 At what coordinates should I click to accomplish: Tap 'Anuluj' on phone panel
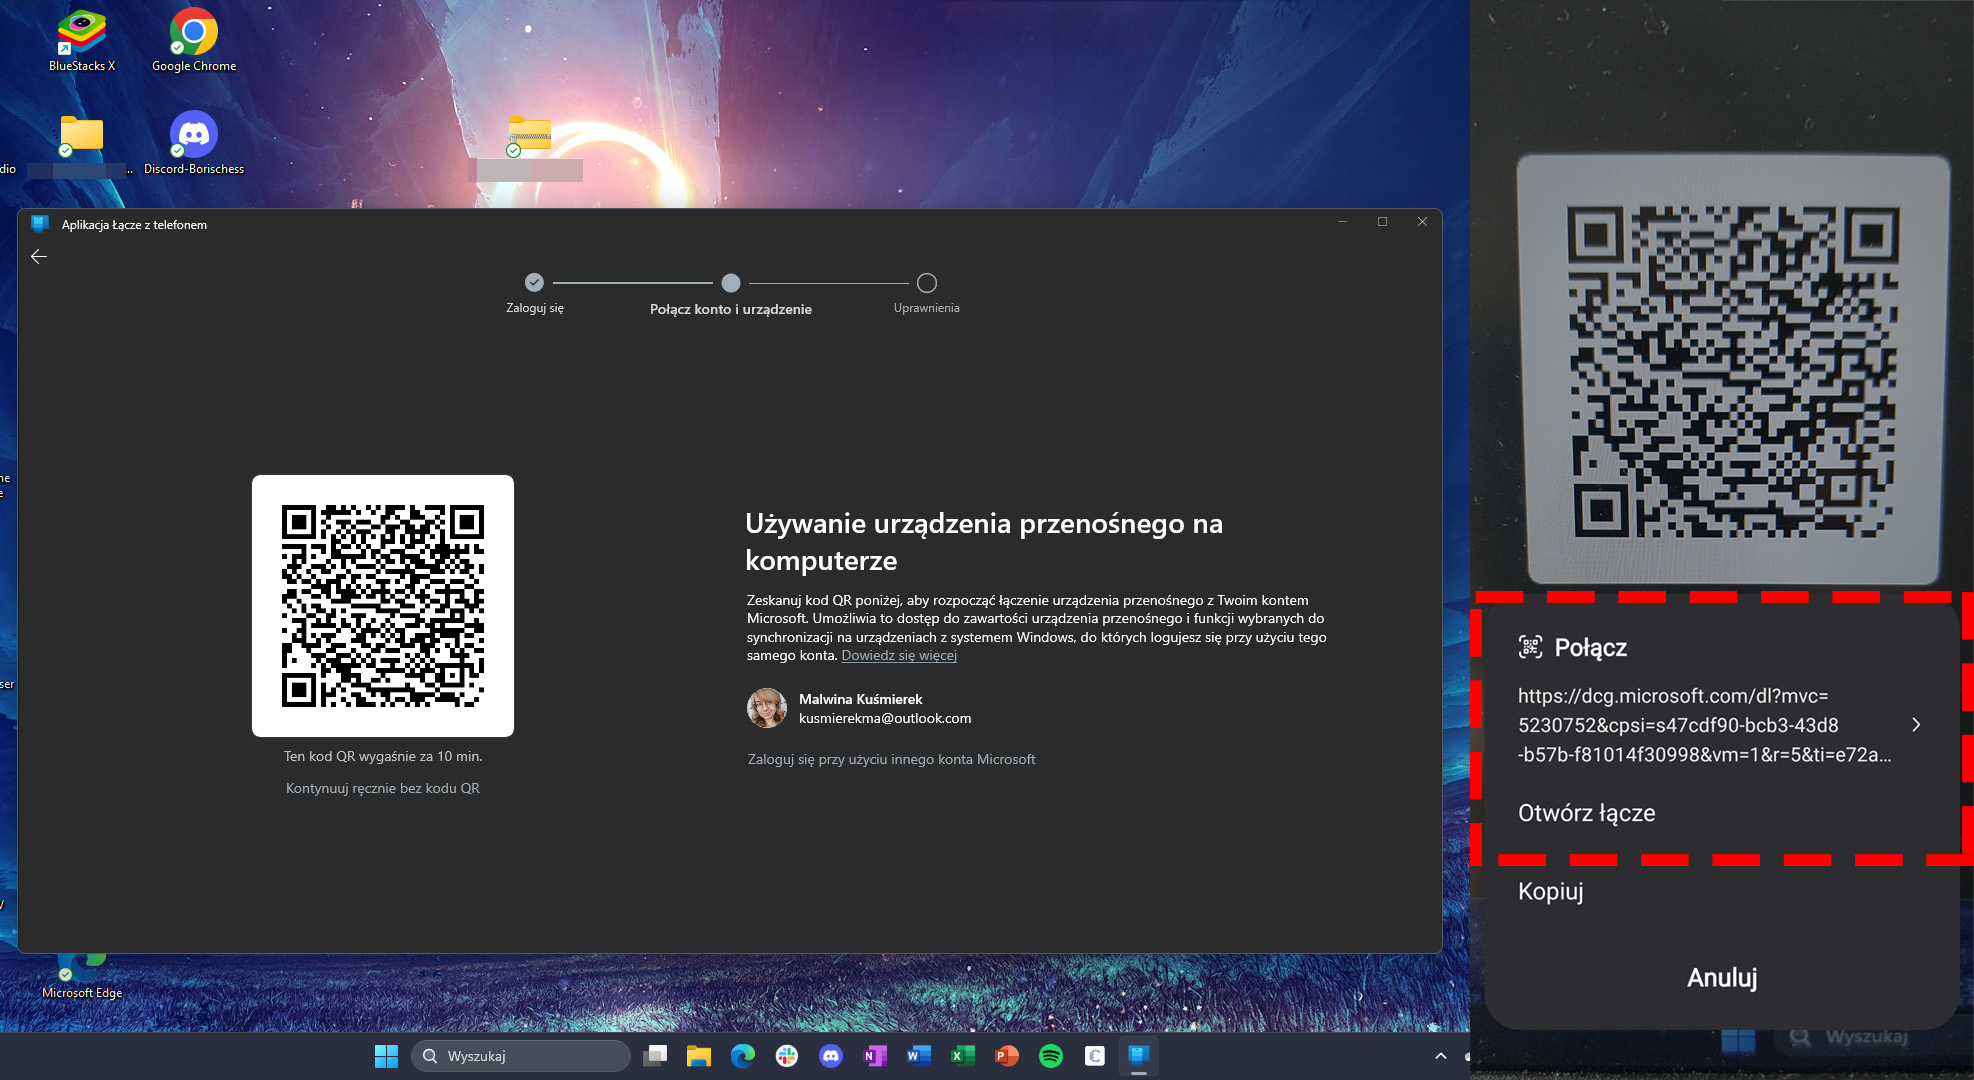pyautogui.click(x=1722, y=977)
